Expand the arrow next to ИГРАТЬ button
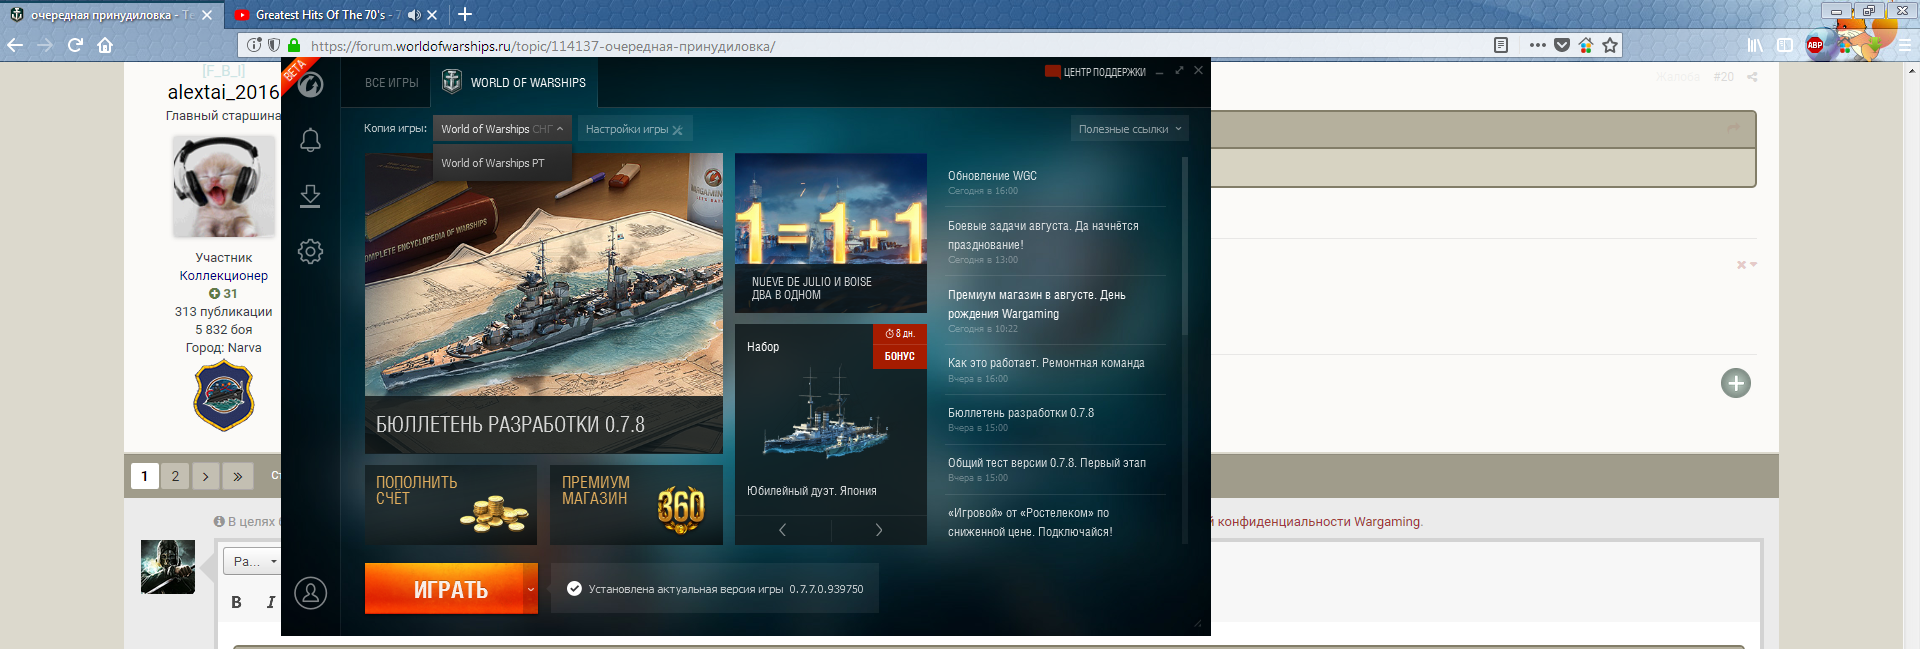The width and height of the screenshot is (1920, 649). (x=531, y=589)
